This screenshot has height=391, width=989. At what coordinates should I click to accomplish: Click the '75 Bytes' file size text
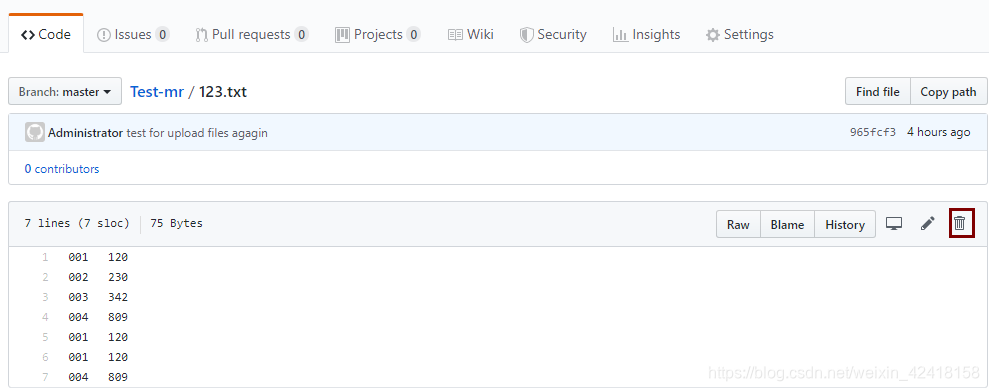(177, 223)
